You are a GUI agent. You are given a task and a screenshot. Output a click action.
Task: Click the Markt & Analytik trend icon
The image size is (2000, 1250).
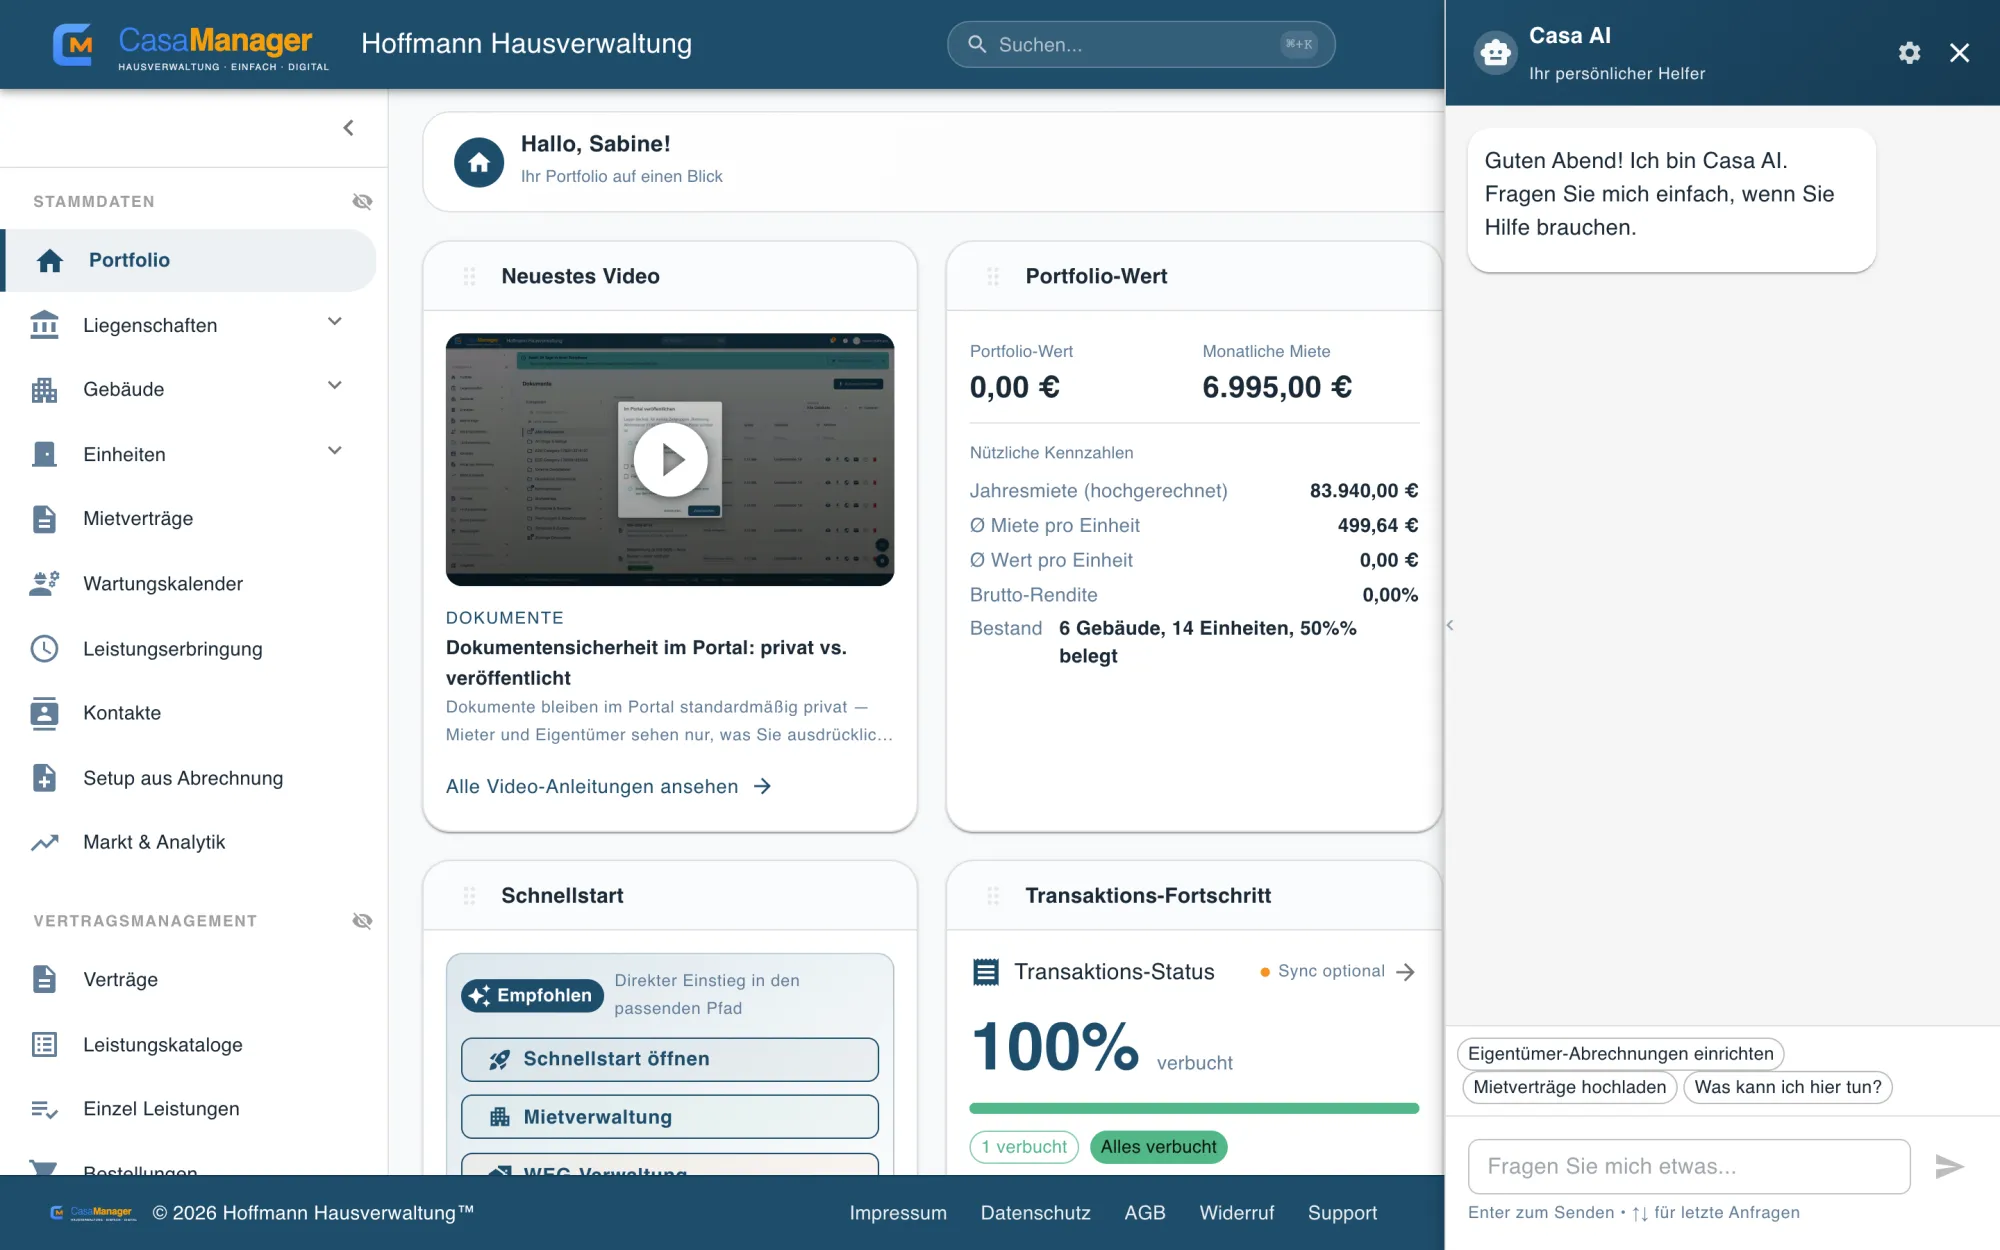click(44, 843)
